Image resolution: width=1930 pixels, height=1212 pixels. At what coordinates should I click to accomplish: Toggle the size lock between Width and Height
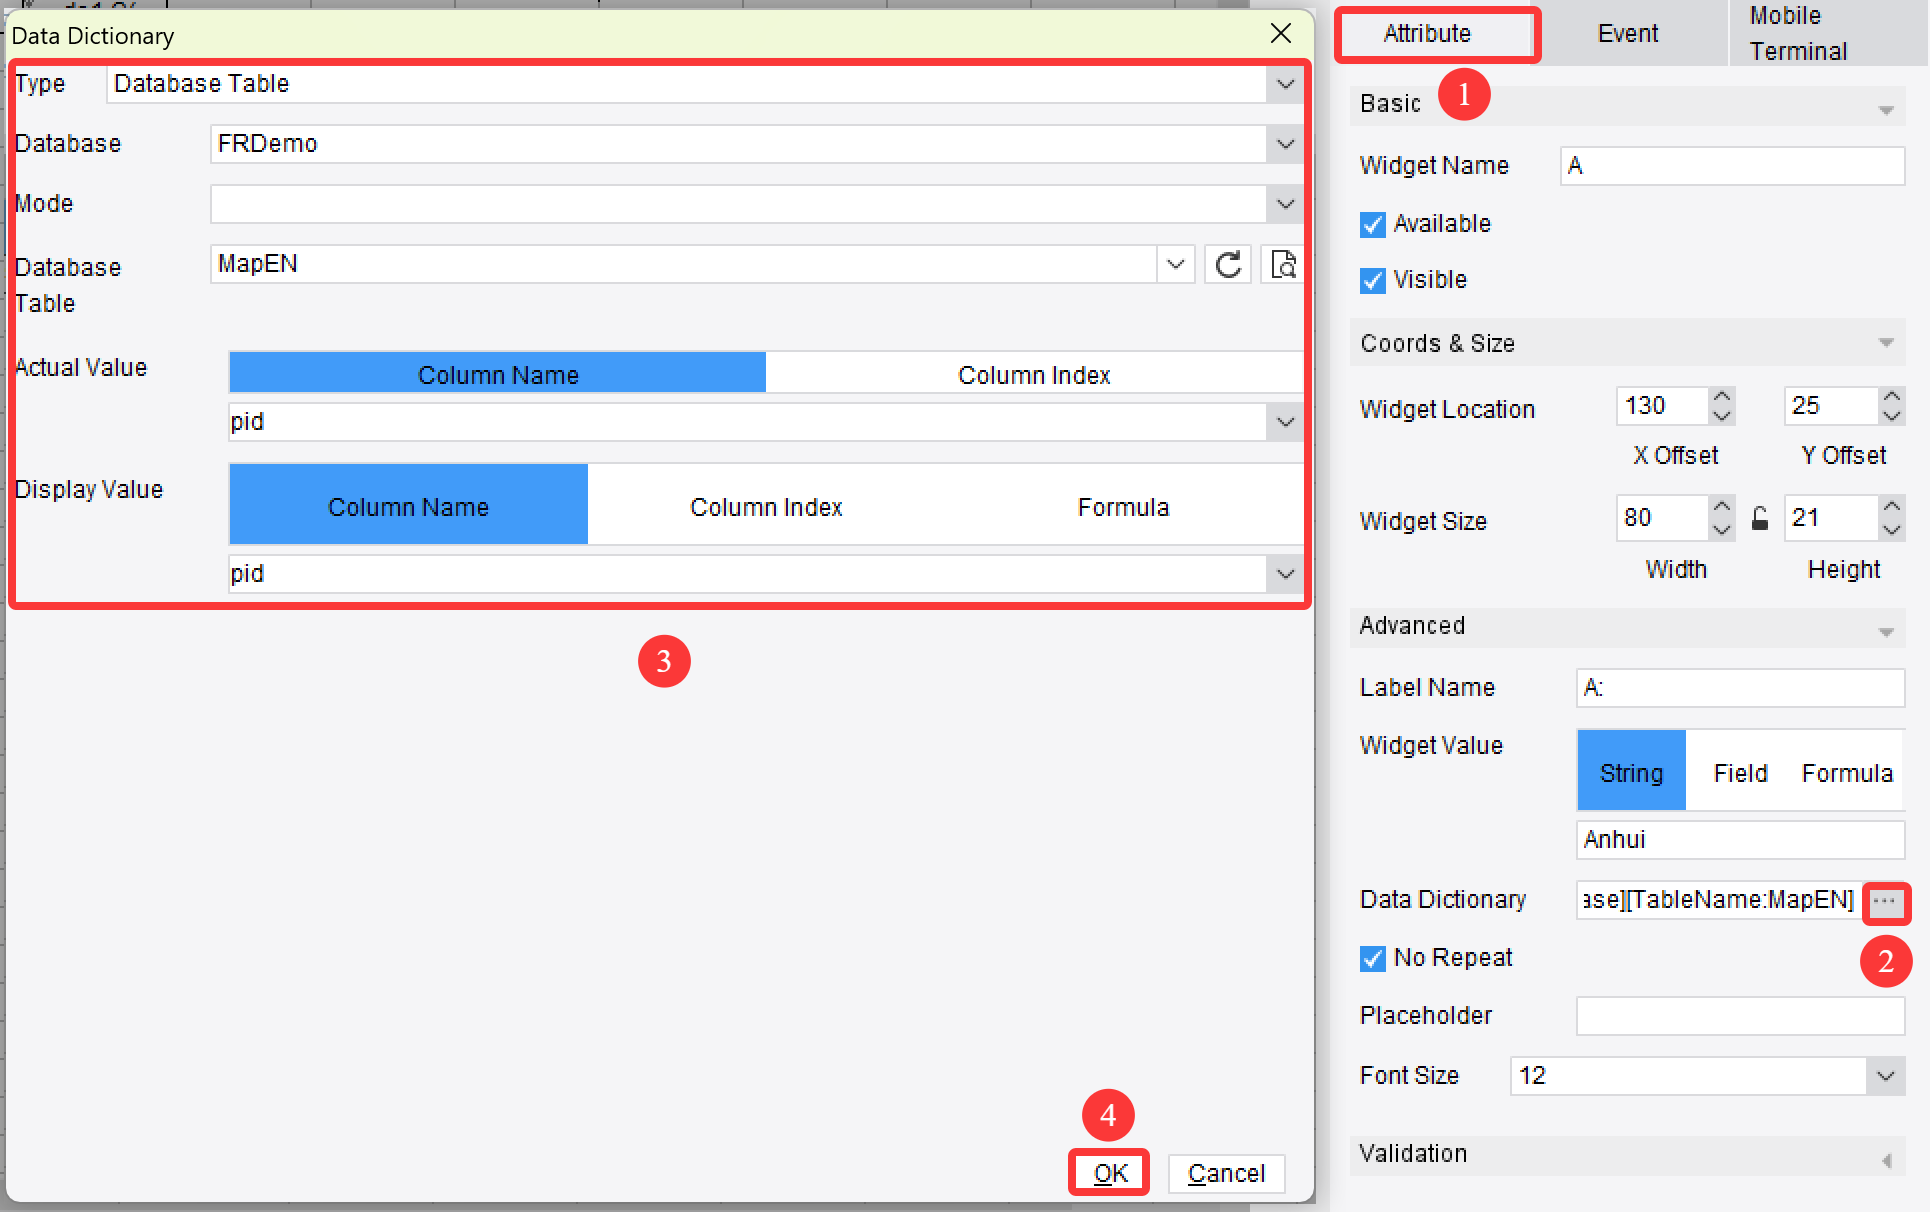(x=1760, y=518)
